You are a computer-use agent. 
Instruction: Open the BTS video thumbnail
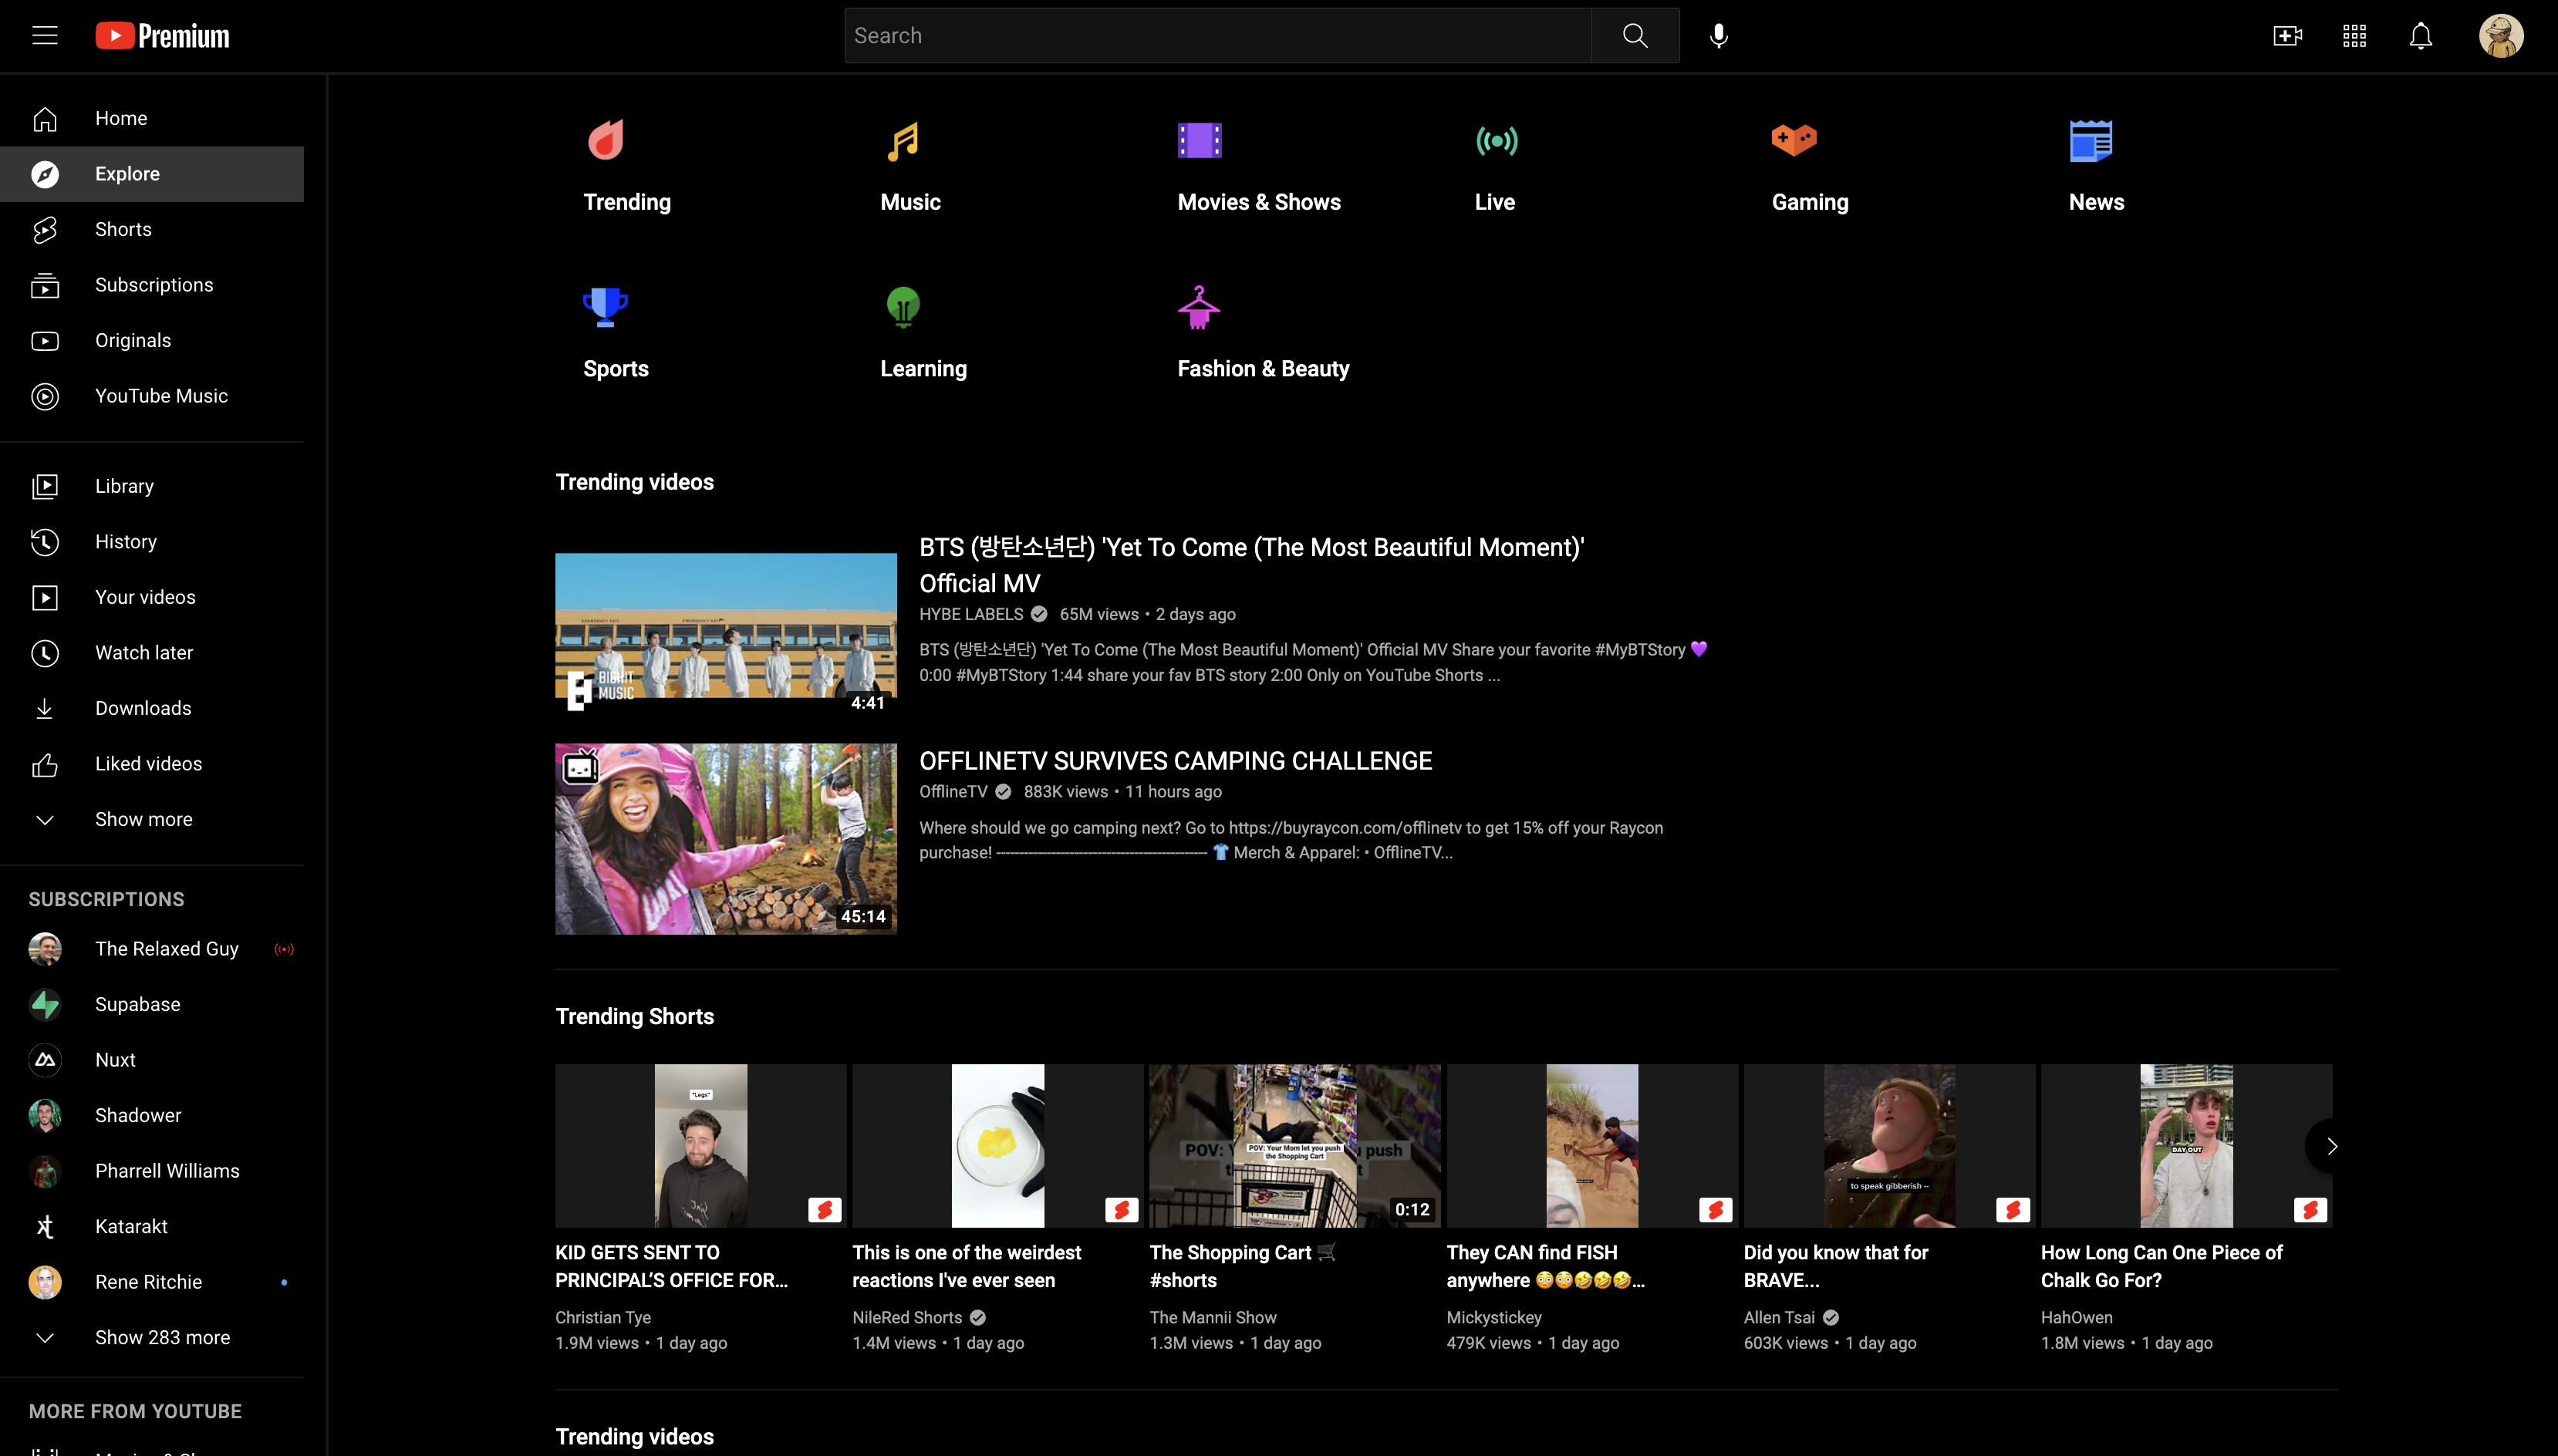pos(726,630)
